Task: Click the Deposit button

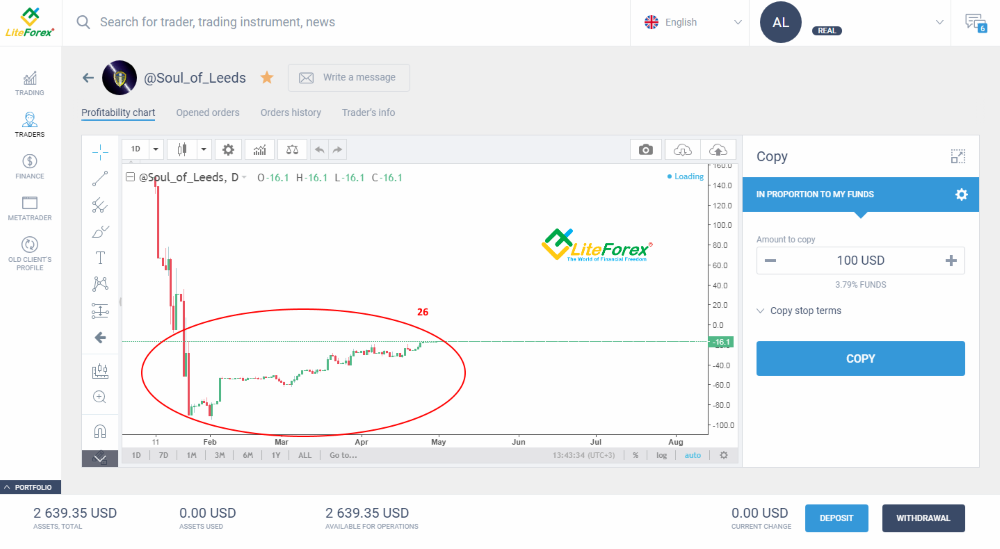Action: tap(836, 518)
